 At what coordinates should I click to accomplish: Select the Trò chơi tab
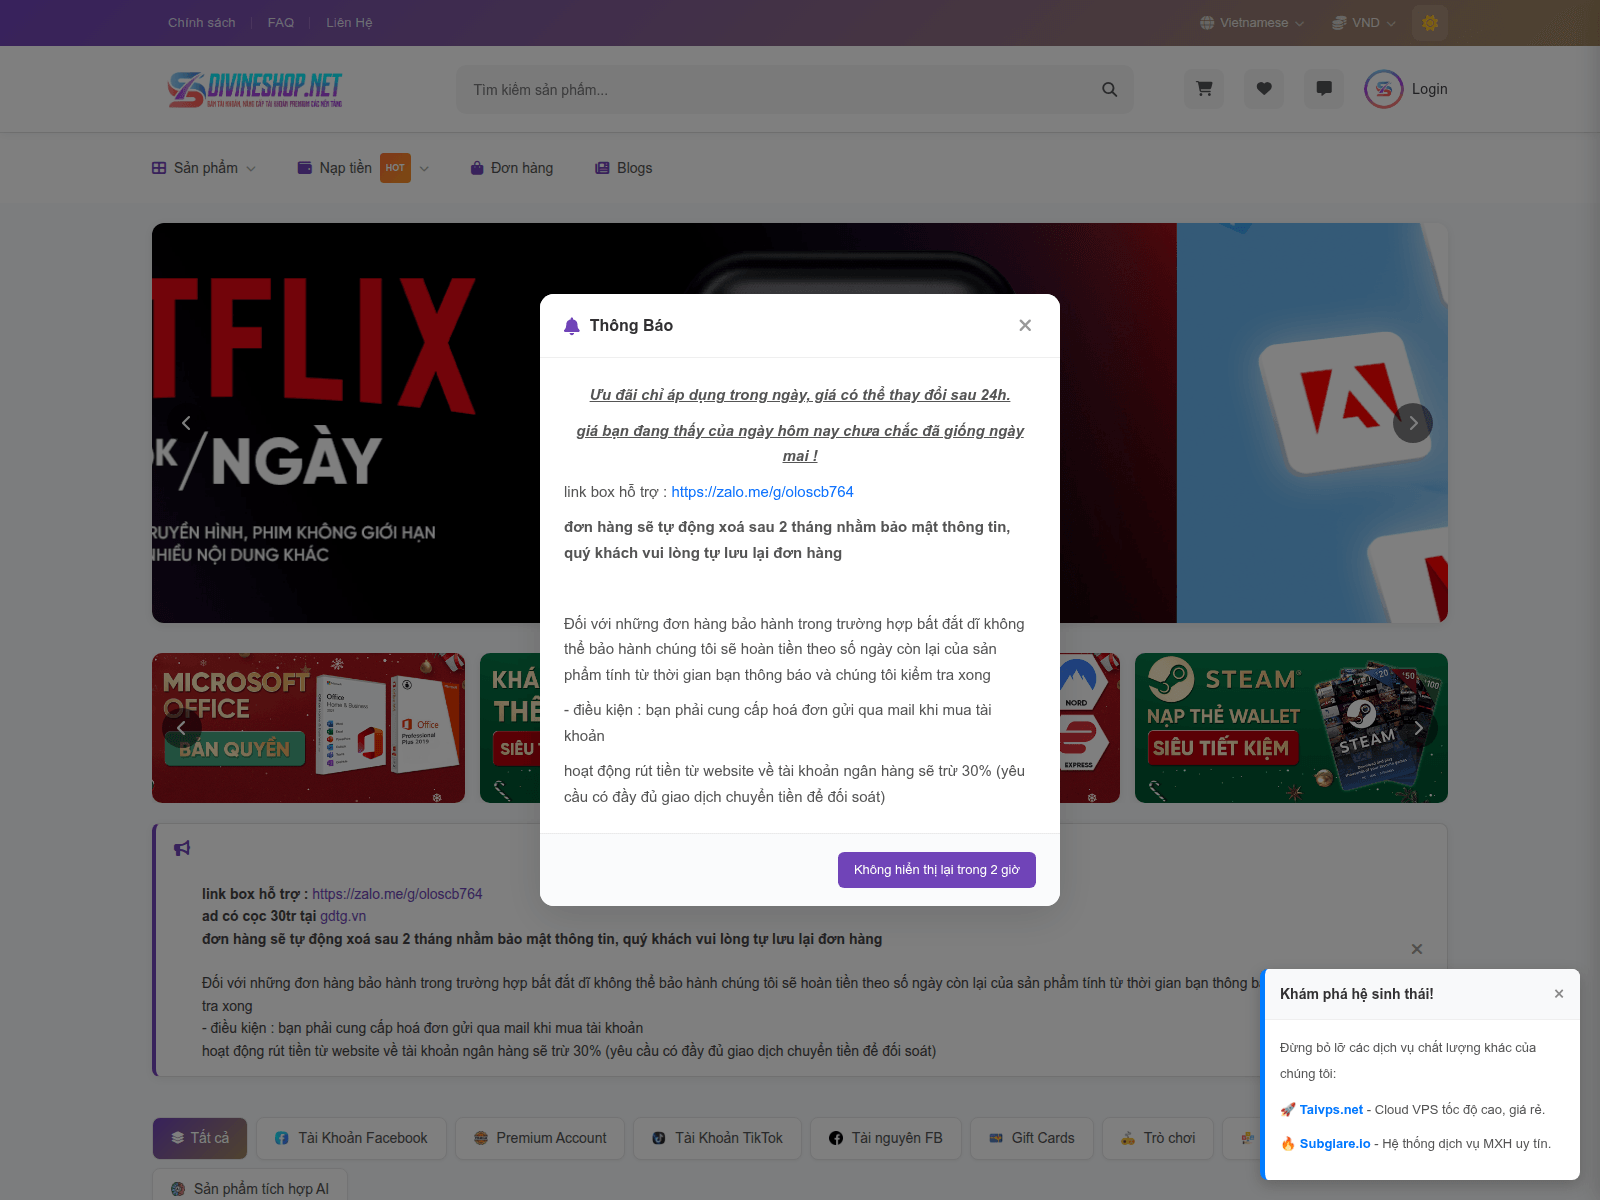coord(1158,1138)
